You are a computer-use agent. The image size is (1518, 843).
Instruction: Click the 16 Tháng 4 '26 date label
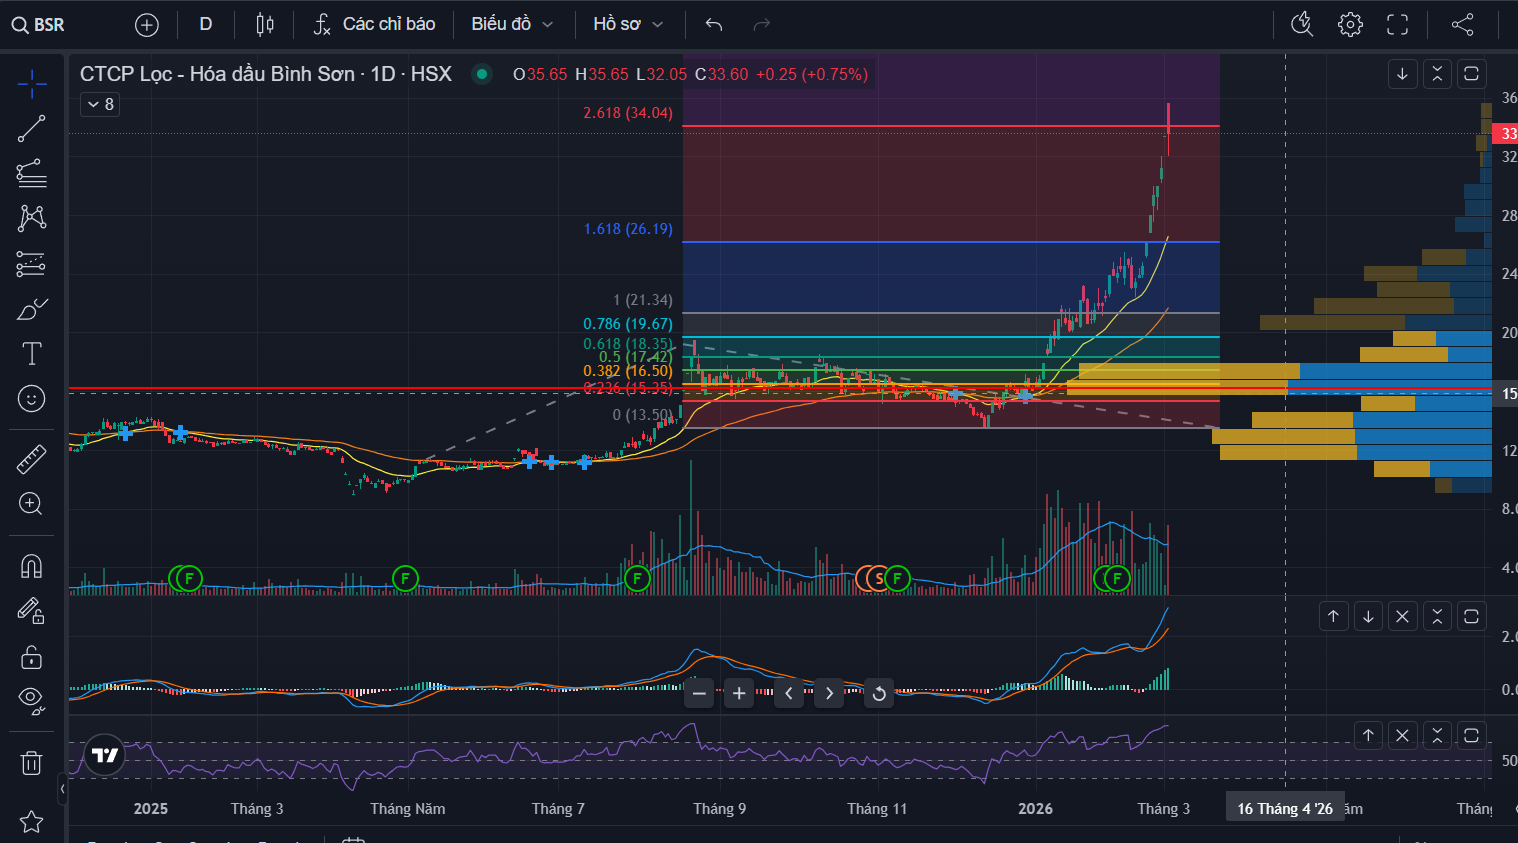[1285, 809]
